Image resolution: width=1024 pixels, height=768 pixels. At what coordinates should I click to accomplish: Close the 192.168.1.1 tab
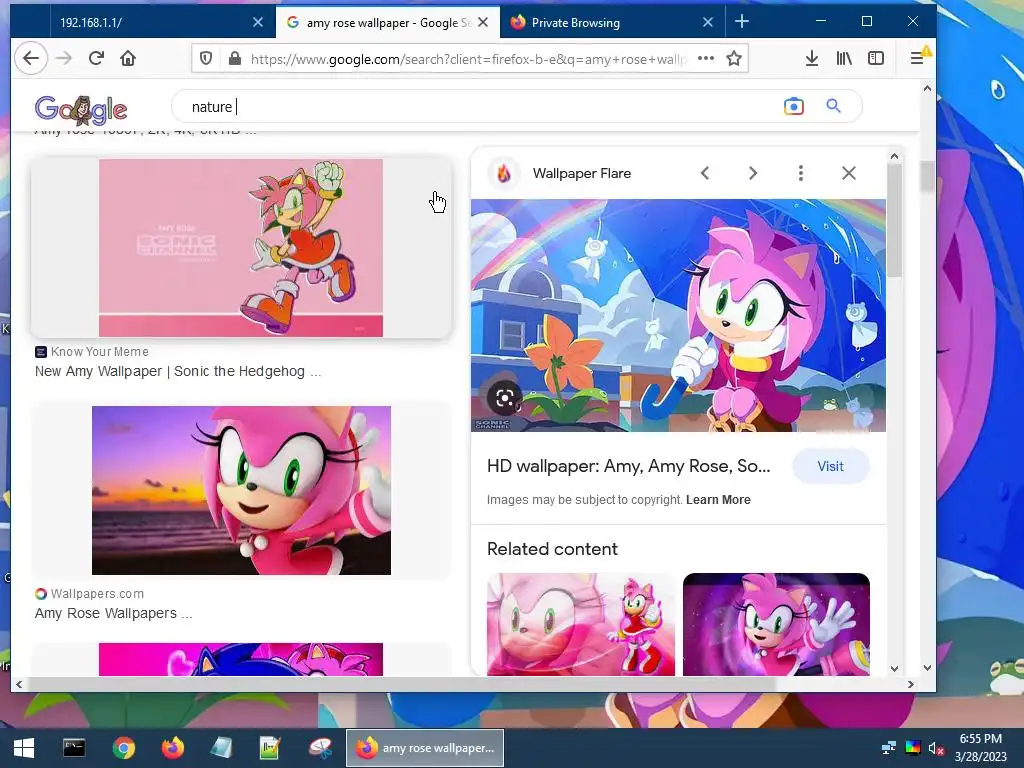point(258,22)
